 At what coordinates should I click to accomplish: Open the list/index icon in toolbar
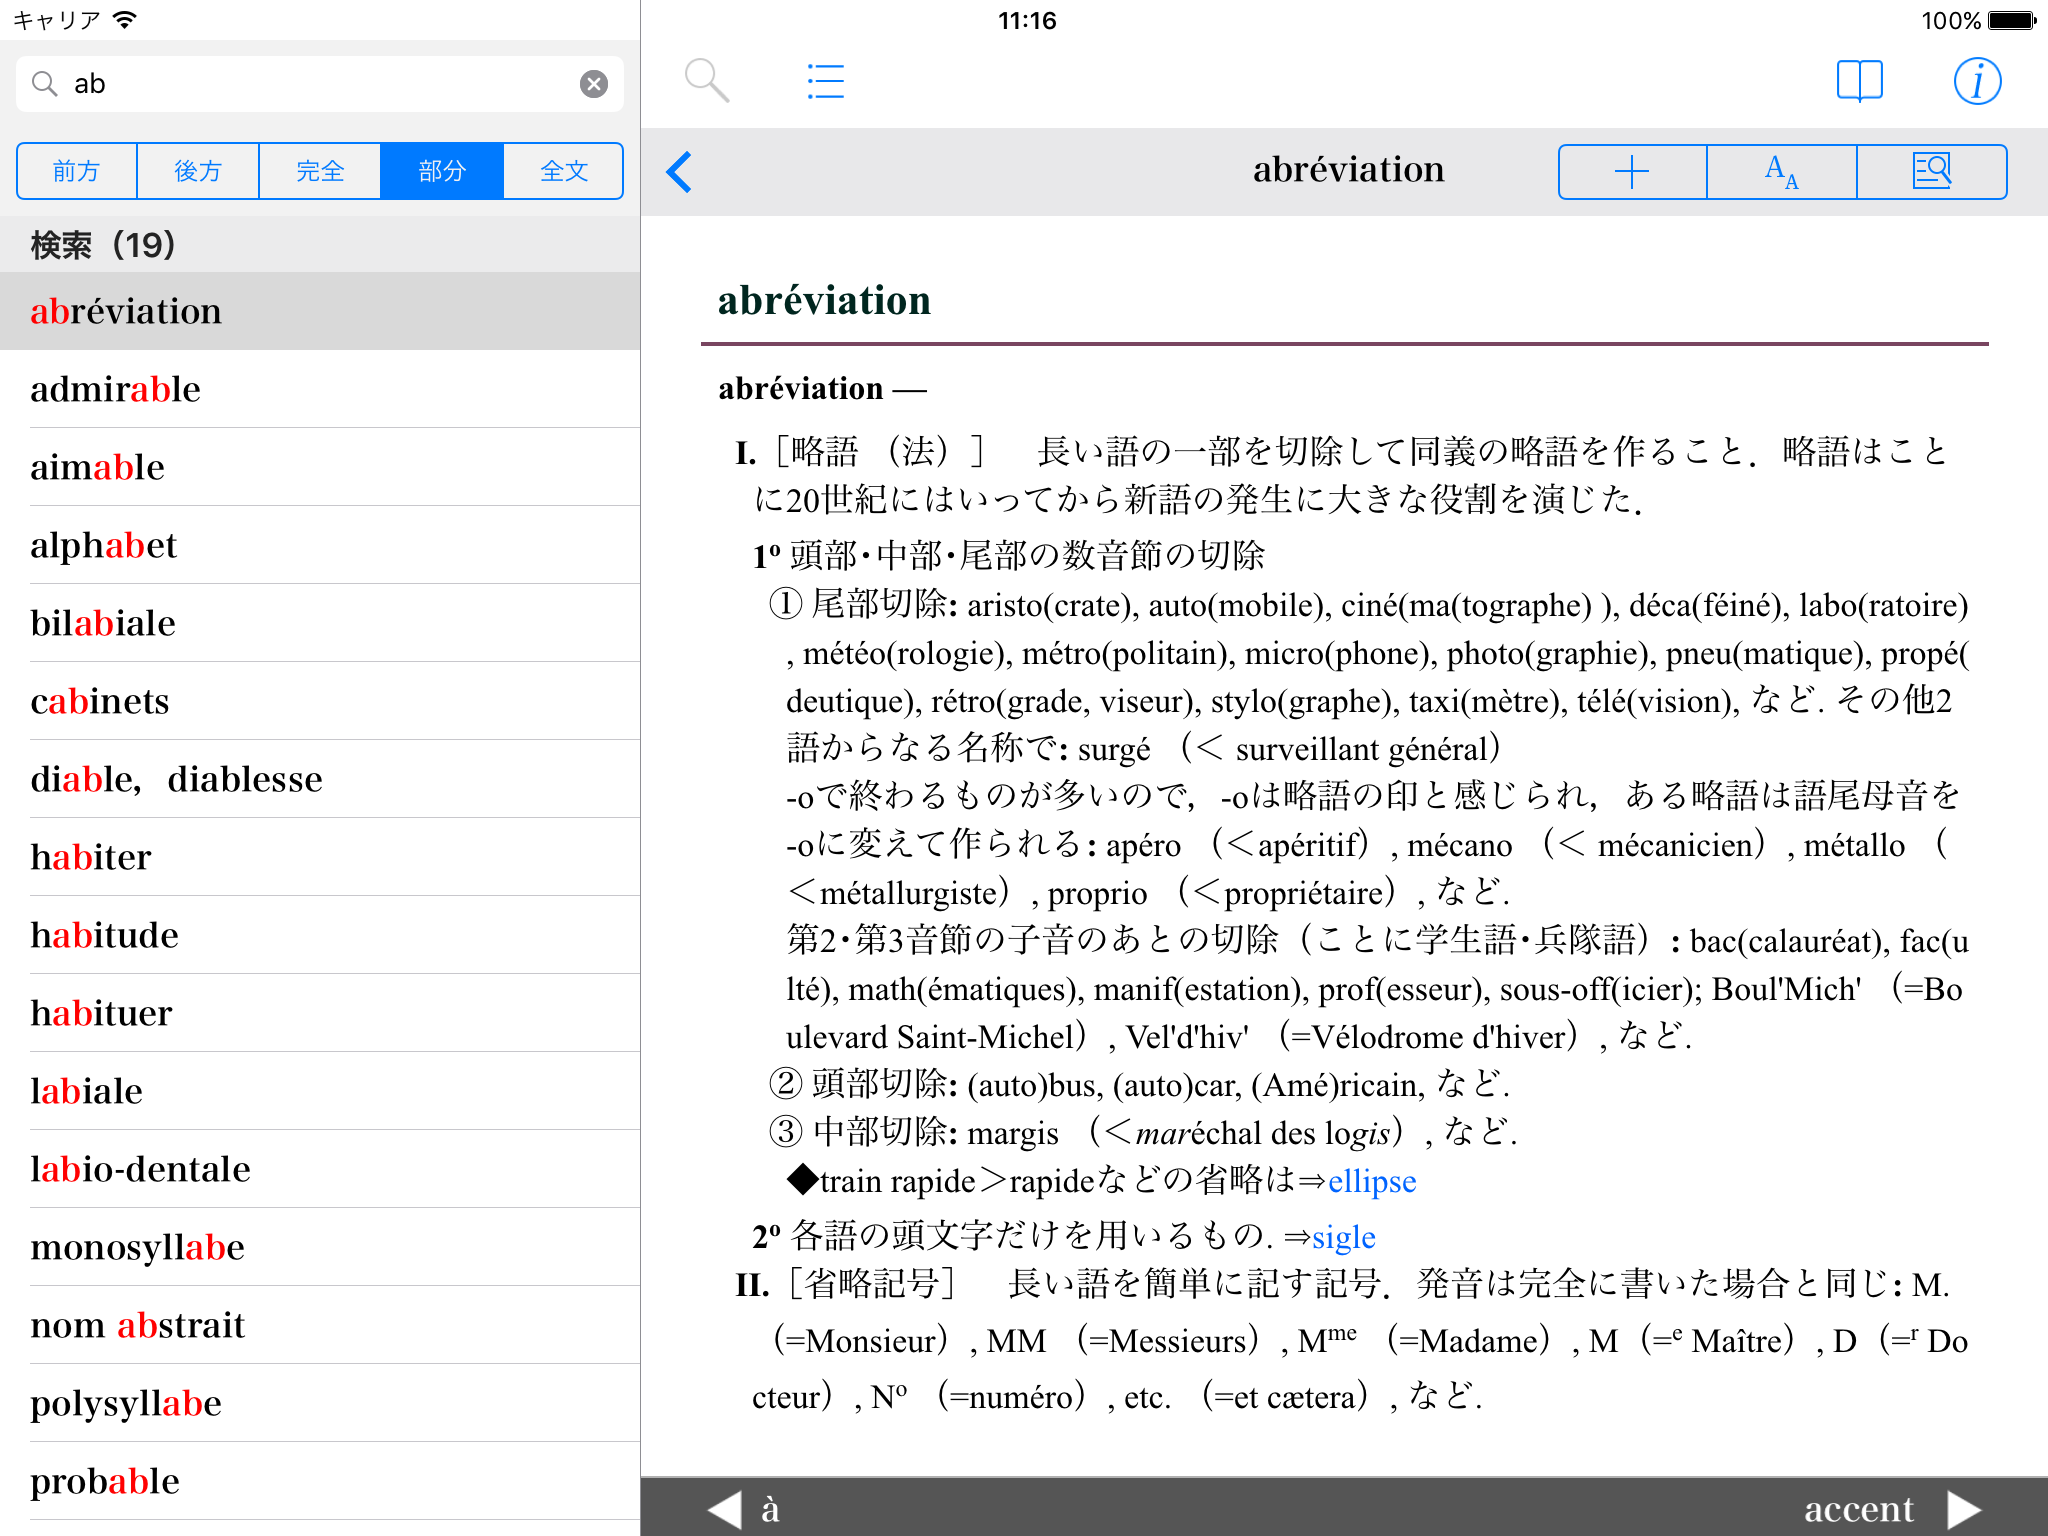[825, 81]
